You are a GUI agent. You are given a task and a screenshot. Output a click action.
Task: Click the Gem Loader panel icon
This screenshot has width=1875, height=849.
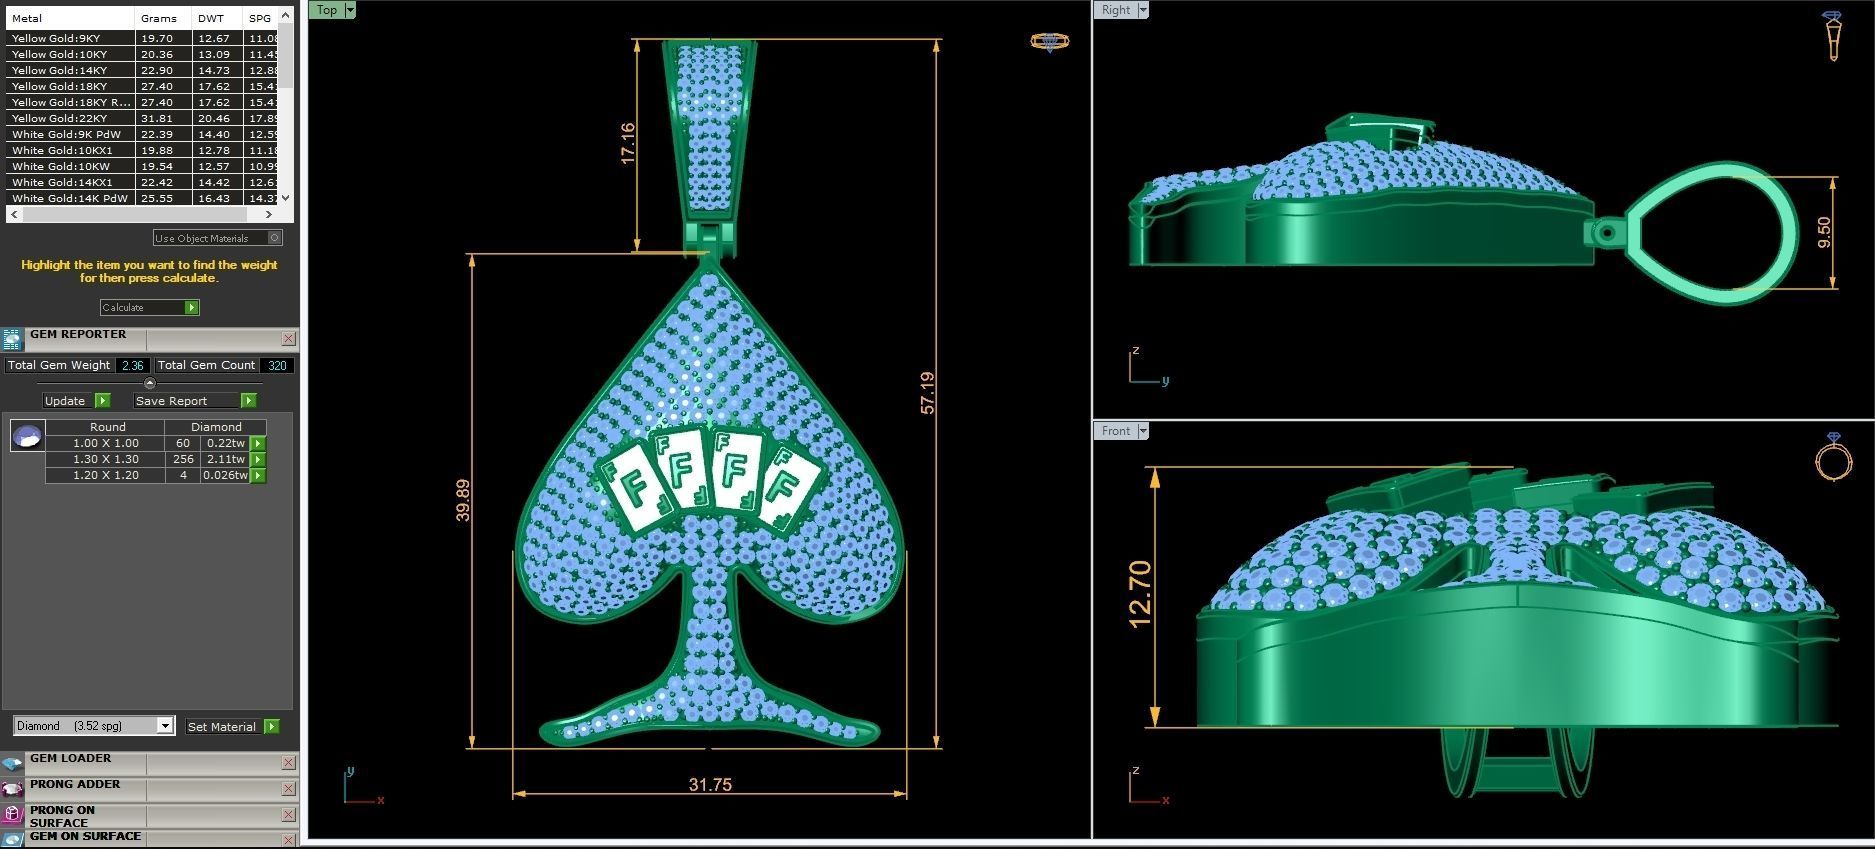12,764
